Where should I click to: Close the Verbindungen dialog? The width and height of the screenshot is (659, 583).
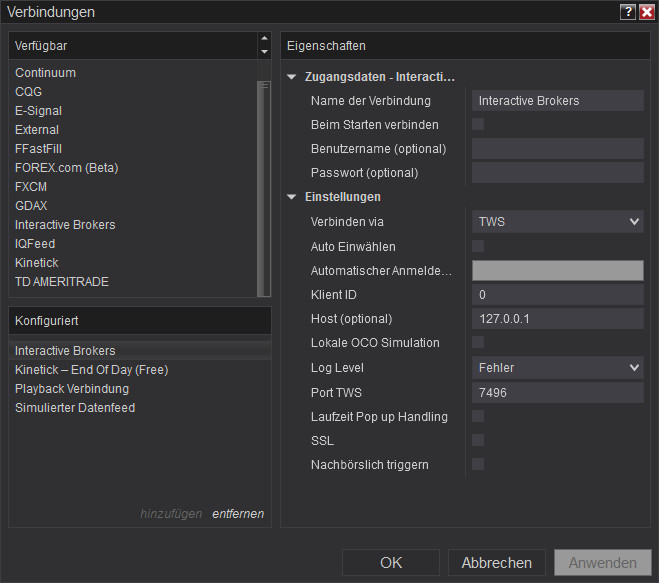[x=646, y=12]
